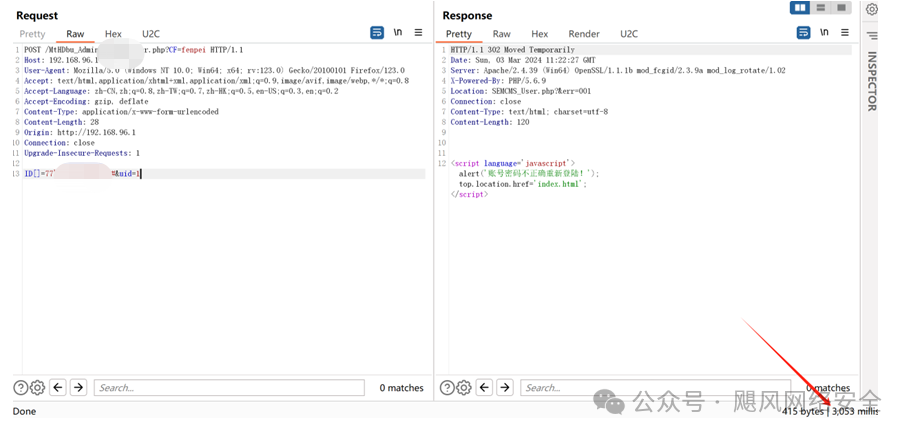
Task: Click 'Content-Length: 120' in response
Action: (x=490, y=122)
